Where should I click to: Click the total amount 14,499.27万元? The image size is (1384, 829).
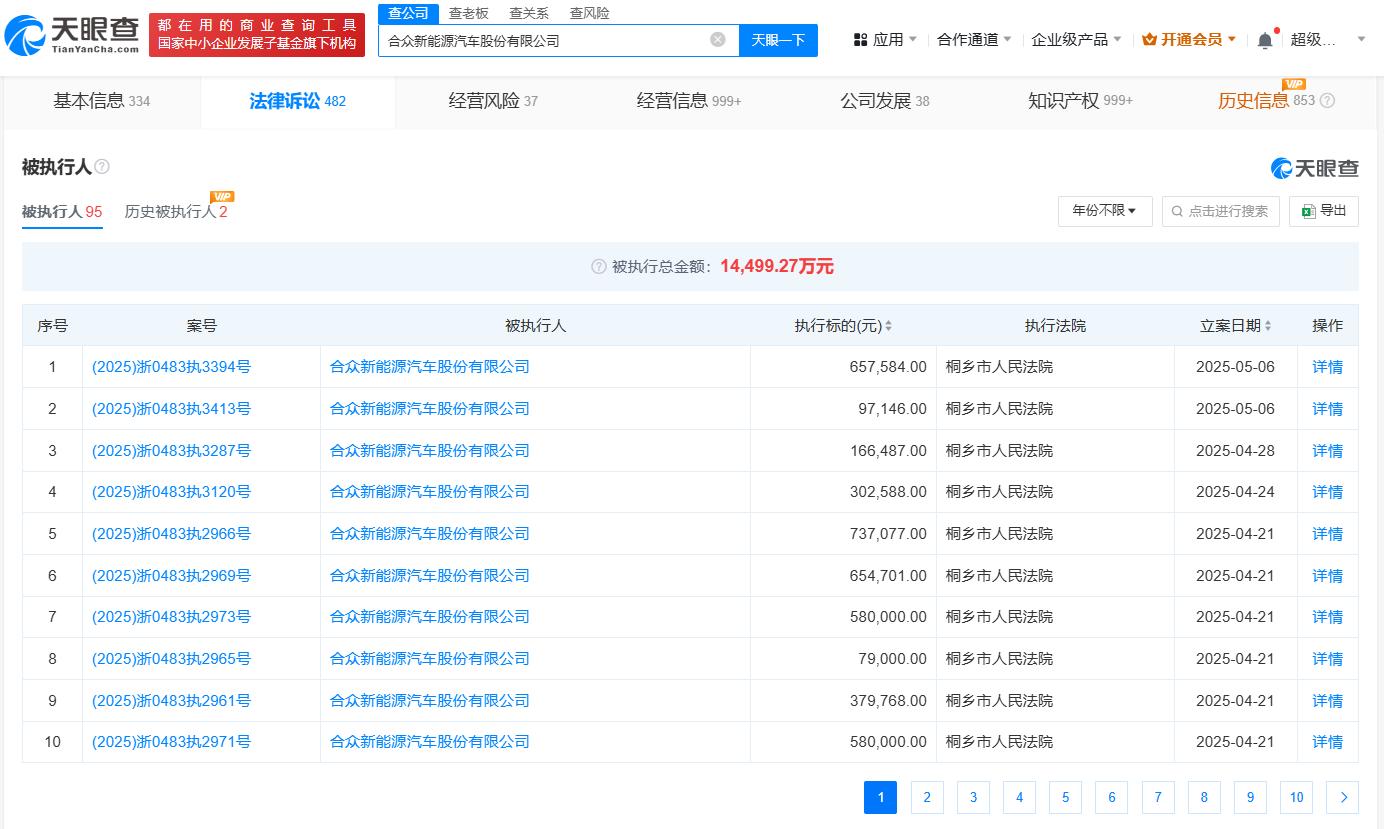[777, 267]
